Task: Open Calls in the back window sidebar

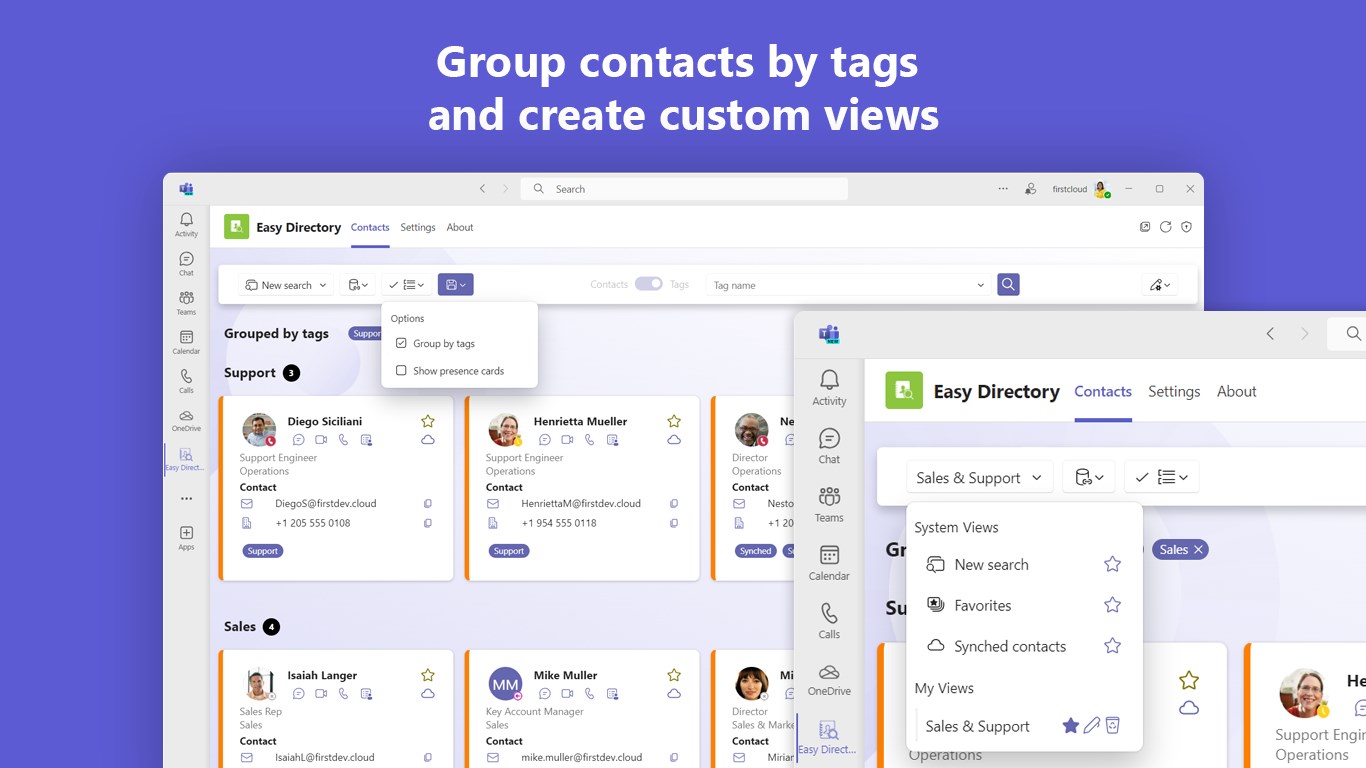Action: (x=186, y=381)
